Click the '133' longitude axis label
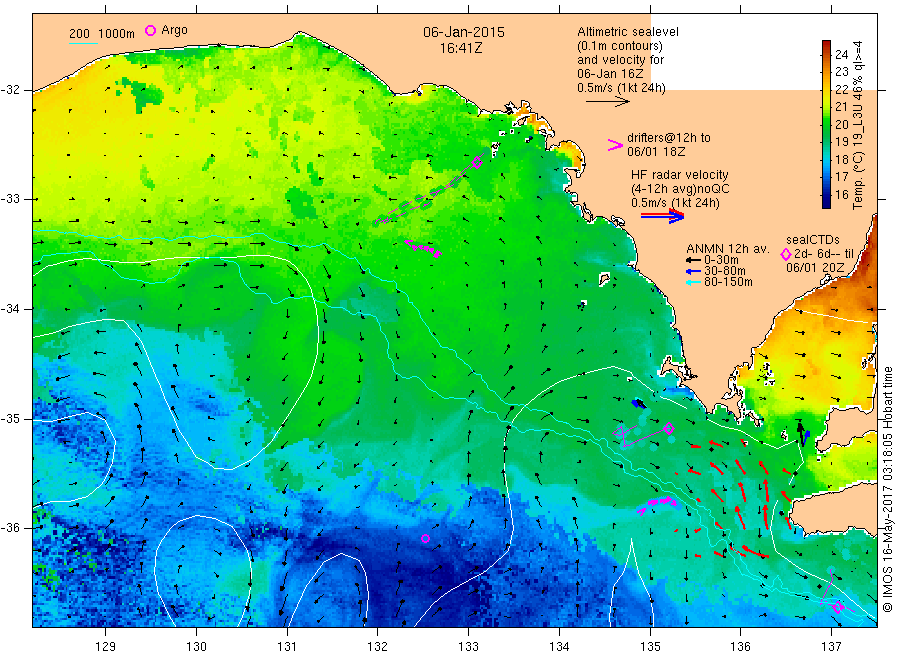The width and height of the screenshot is (900, 660). click(x=468, y=647)
